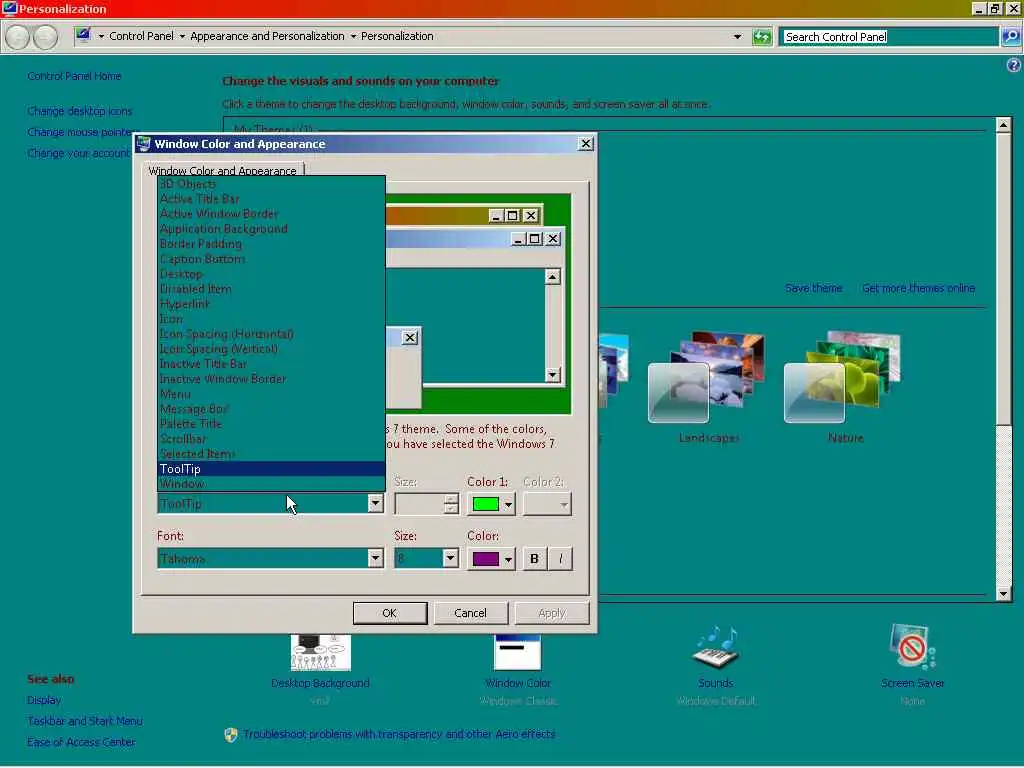Select Window in the item list

pyautogui.click(x=271, y=484)
